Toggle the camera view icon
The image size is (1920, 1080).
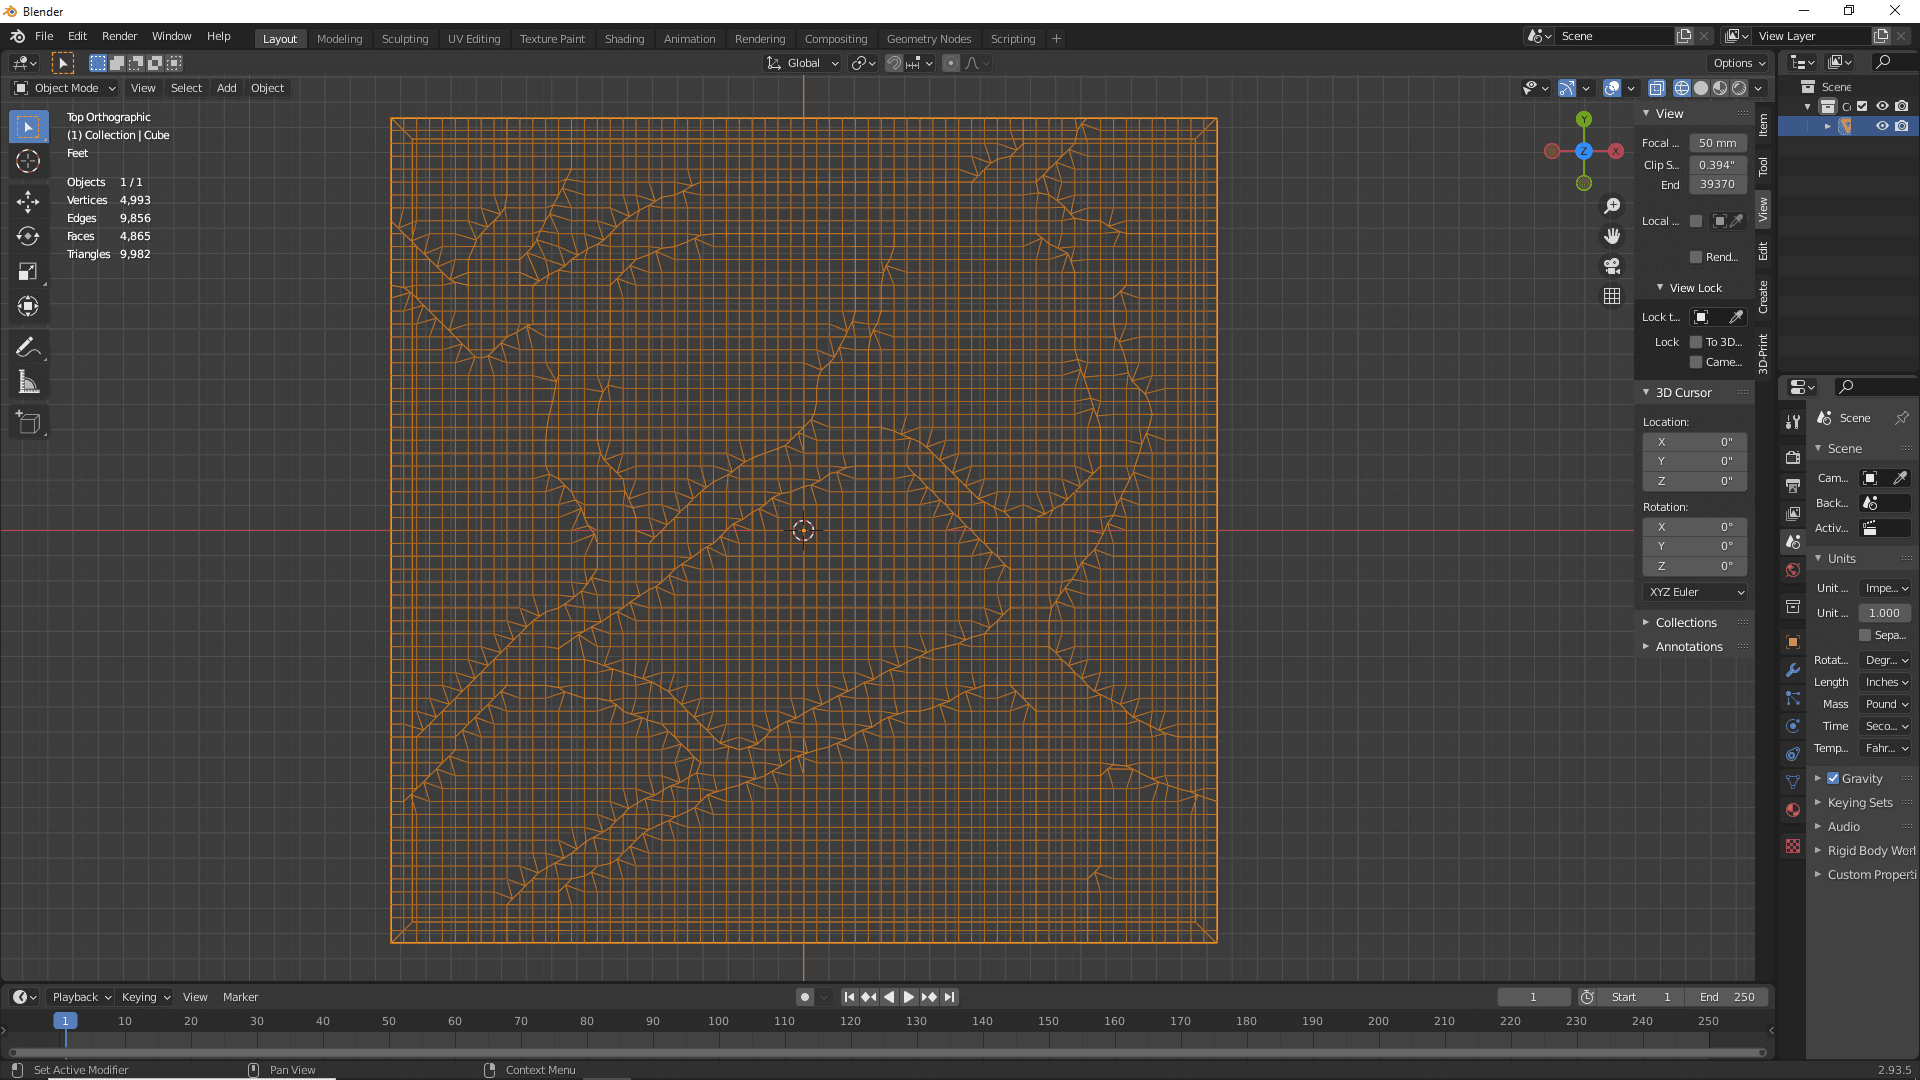(1612, 266)
